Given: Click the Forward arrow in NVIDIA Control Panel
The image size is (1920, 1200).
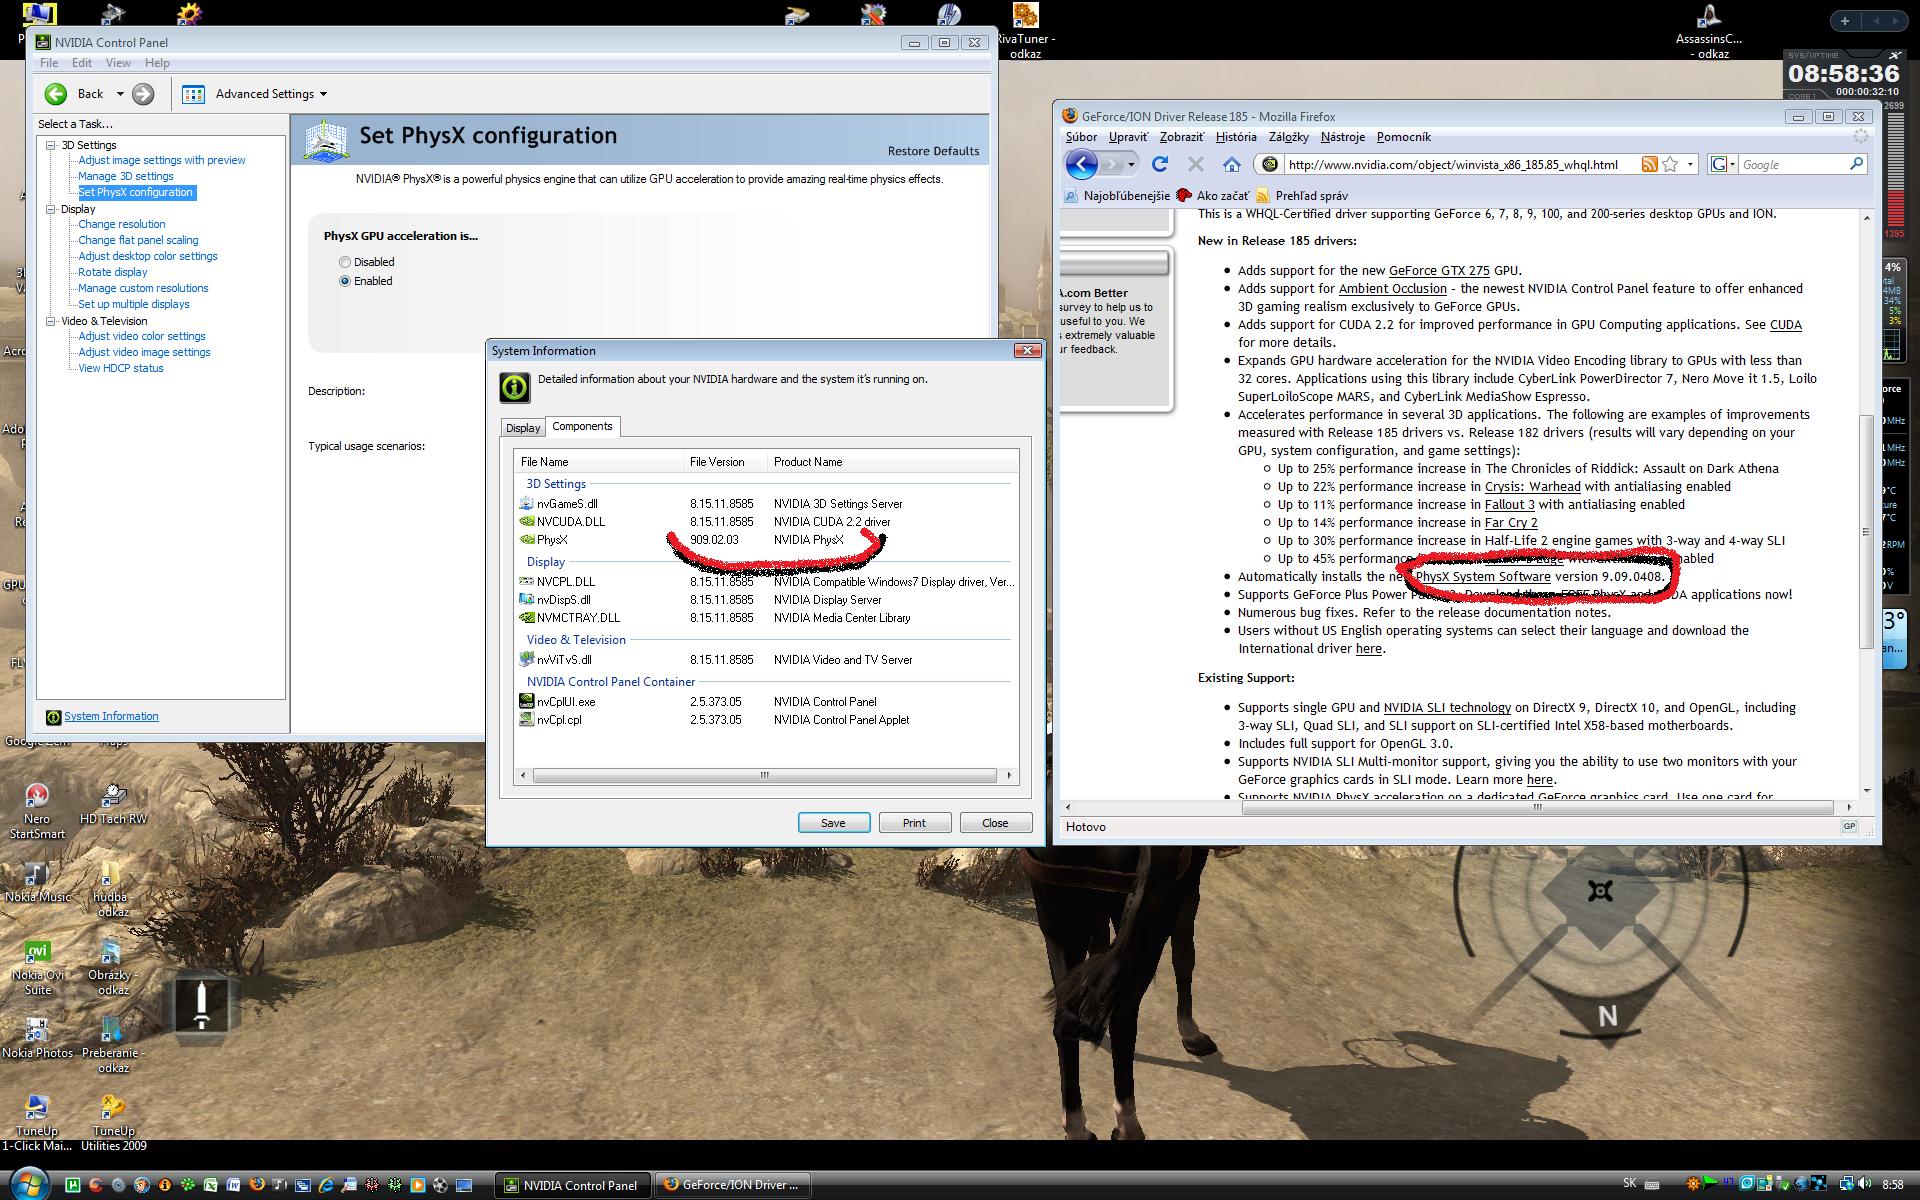Looking at the screenshot, I should (x=143, y=94).
